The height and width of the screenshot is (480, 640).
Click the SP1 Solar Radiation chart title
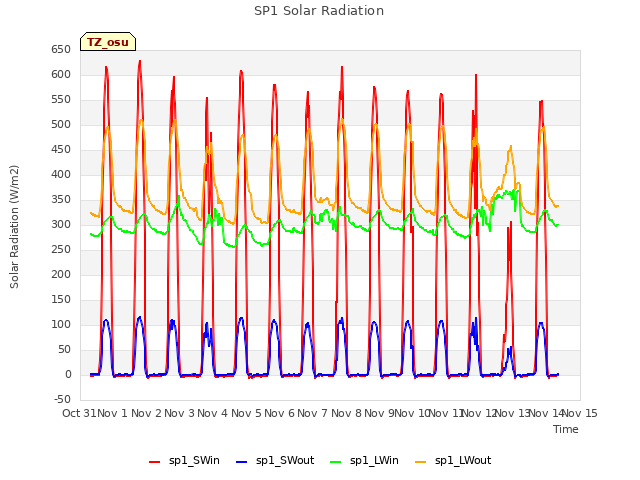(x=319, y=11)
